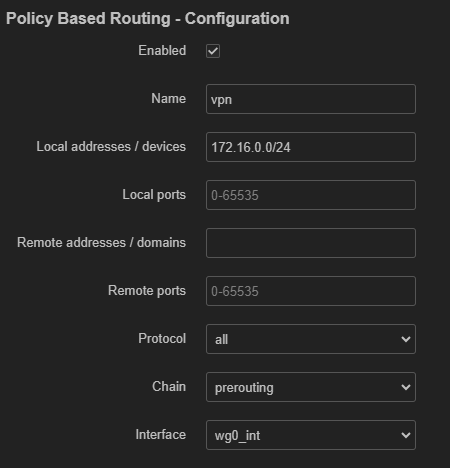Image resolution: width=450 pixels, height=468 pixels.
Task: Click the chevron arrow on Protocol dropdown
Action: [x=406, y=339]
